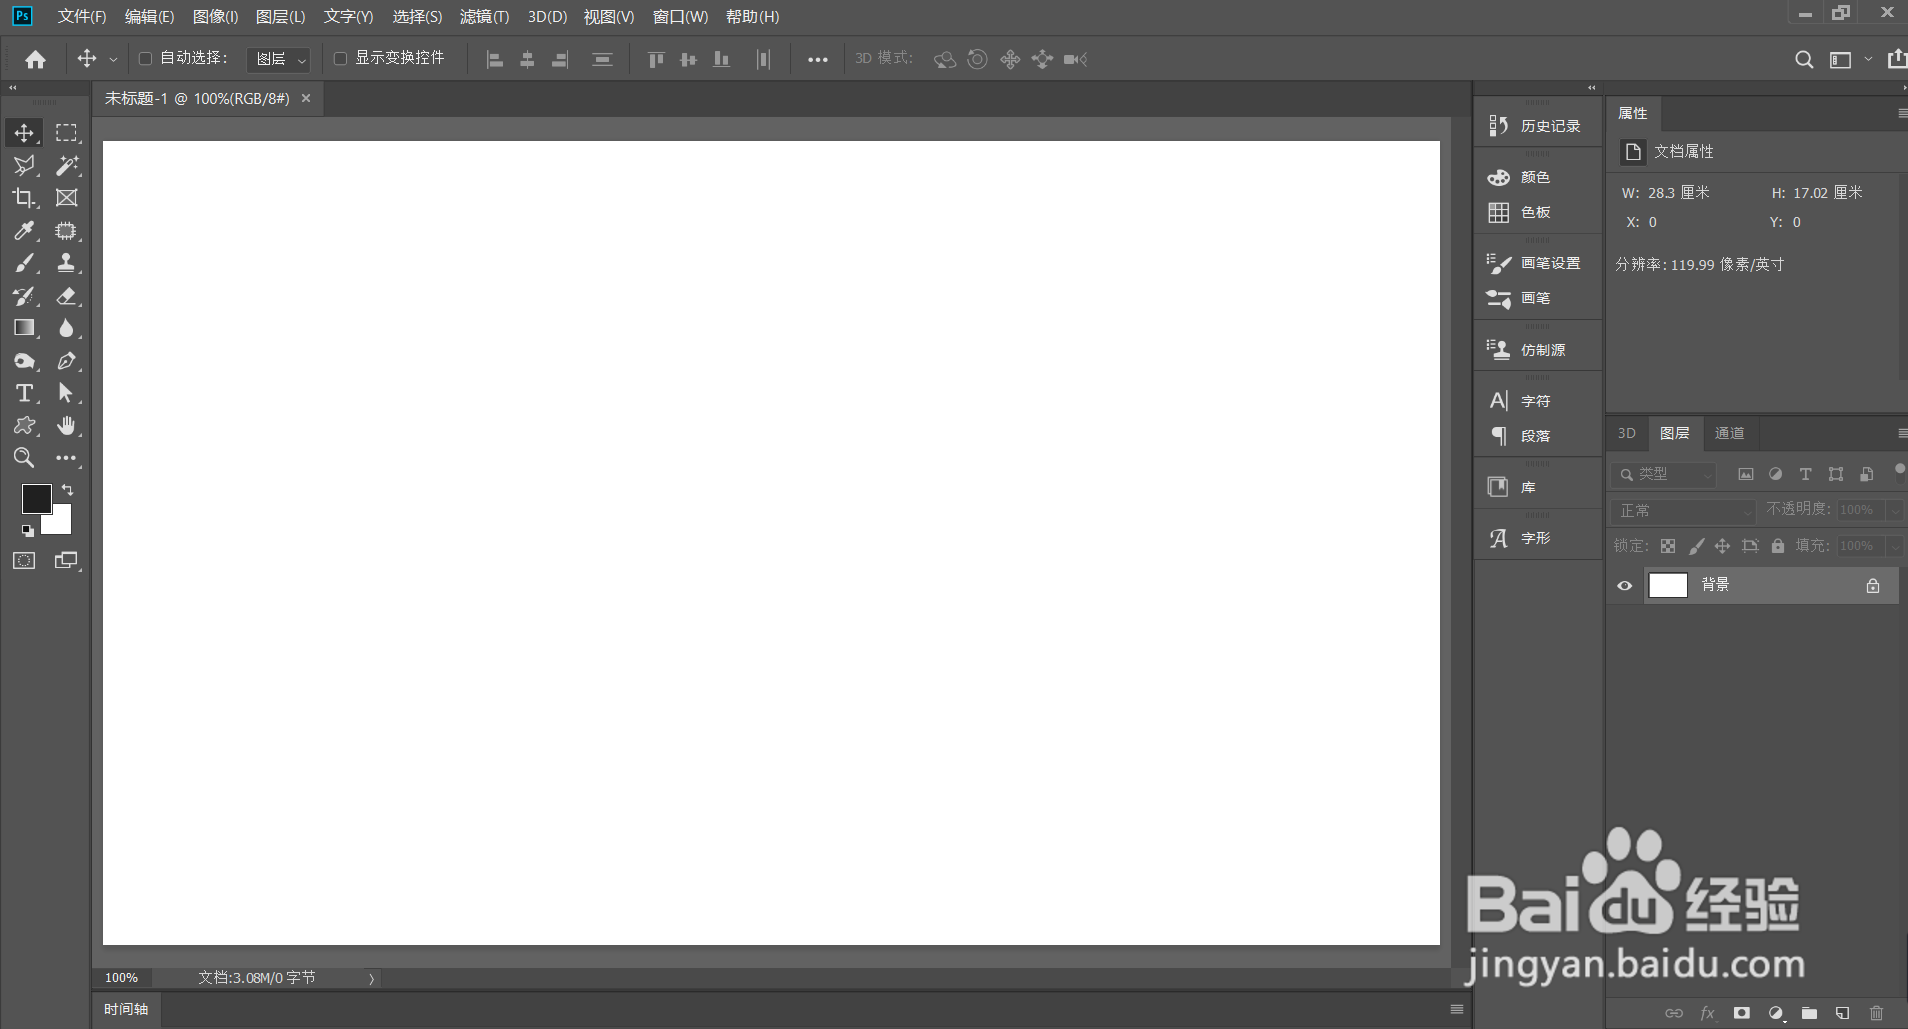
Task: Create new group folder icon
Action: point(1809,1013)
